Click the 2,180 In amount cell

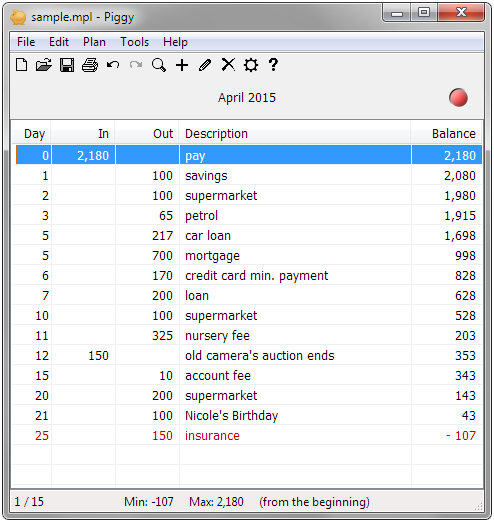(83, 155)
